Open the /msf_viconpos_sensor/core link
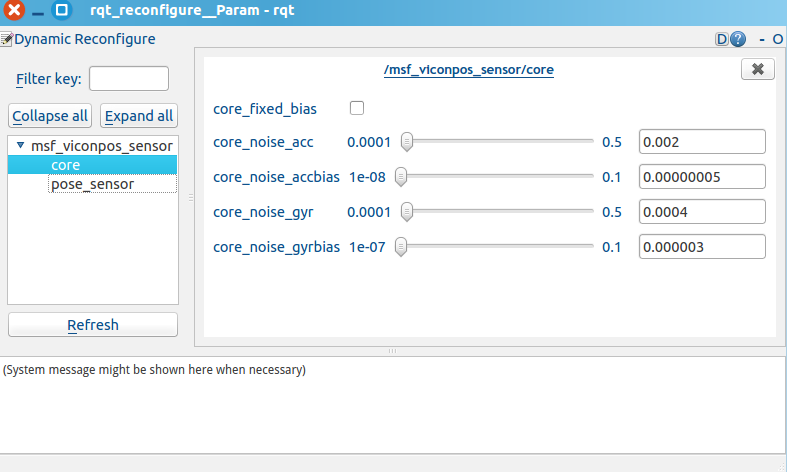The image size is (787, 472). tap(469, 70)
